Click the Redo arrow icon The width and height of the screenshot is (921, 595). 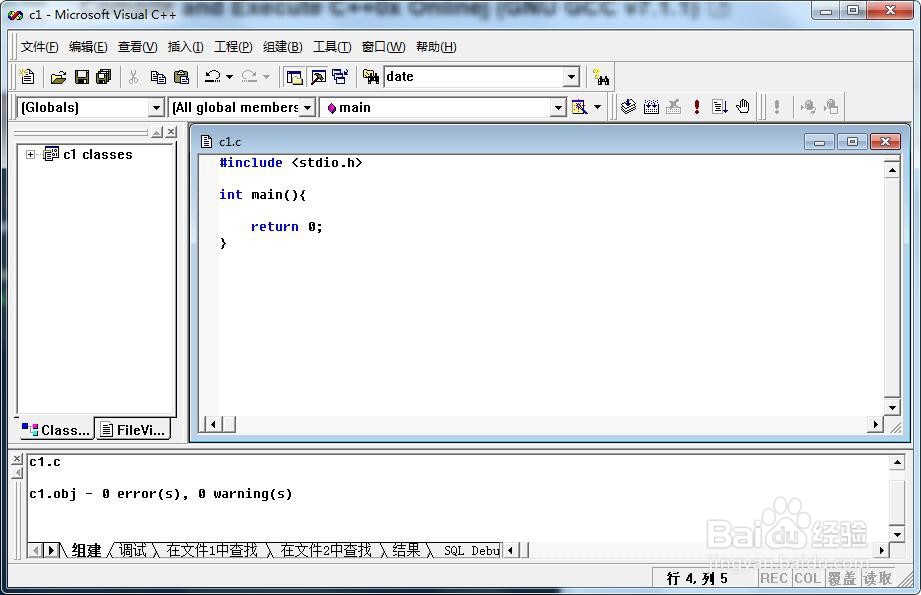pyautogui.click(x=250, y=77)
